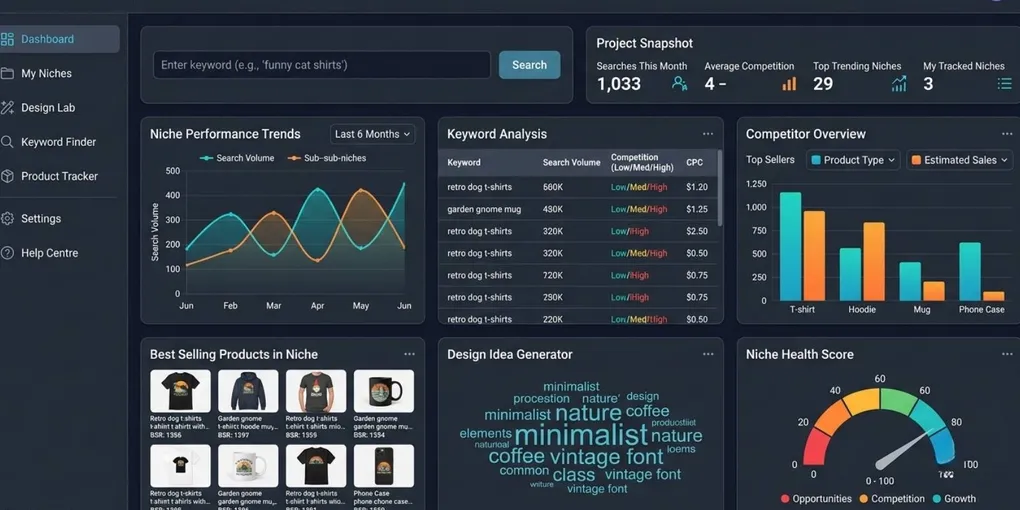Click the Dashboard grid icon

[x=7, y=39]
